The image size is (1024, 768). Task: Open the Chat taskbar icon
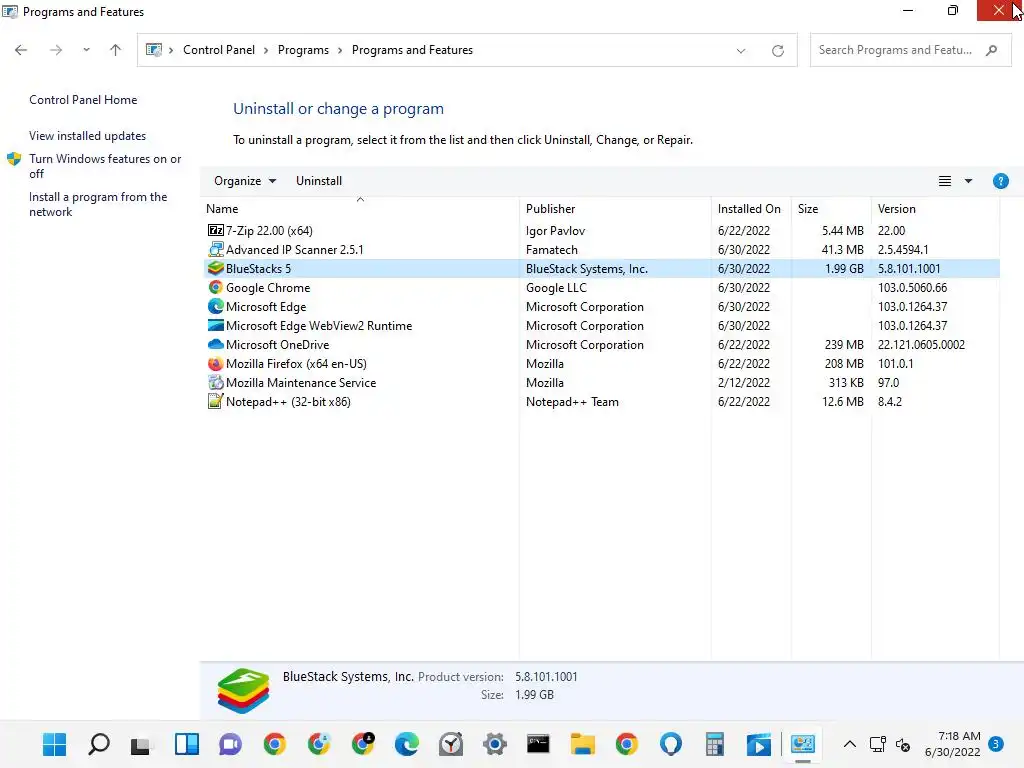click(x=231, y=744)
